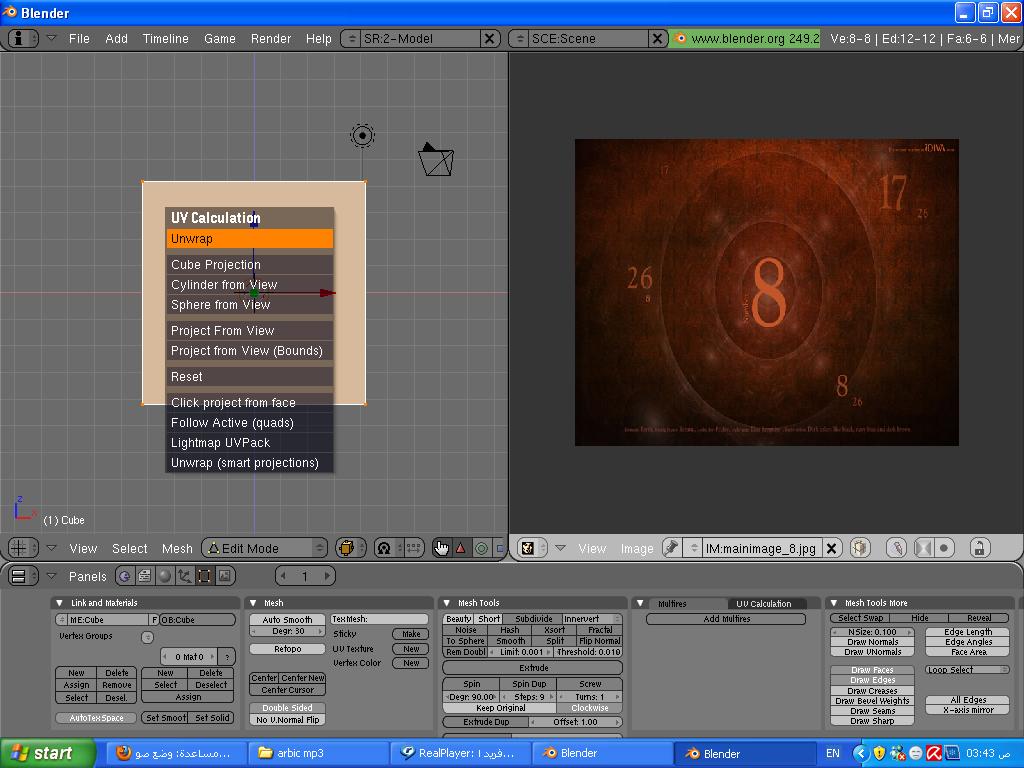Image resolution: width=1024 pixels, height=768 pixels.
Task: Adjust the NSize: 0.100 field
Action: pos(872,632)
